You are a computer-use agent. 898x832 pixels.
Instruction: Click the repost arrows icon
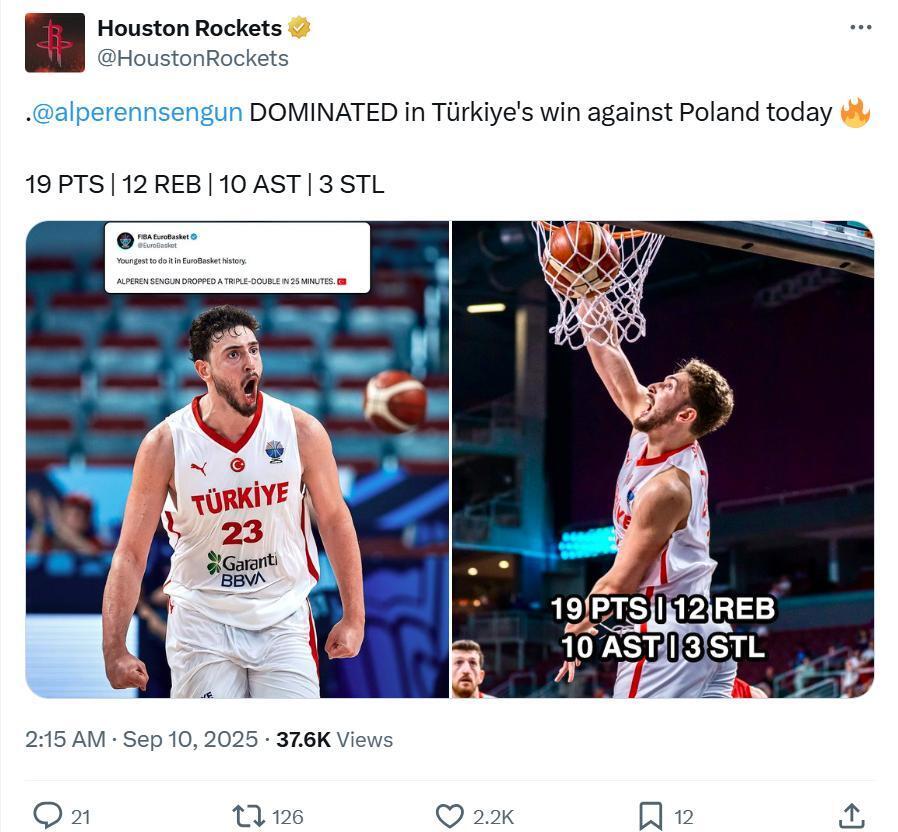[x=248, y=816]
